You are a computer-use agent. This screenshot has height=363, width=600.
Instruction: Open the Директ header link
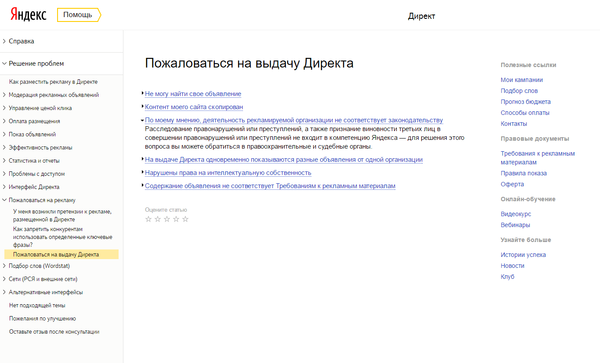tap(421, 16)
